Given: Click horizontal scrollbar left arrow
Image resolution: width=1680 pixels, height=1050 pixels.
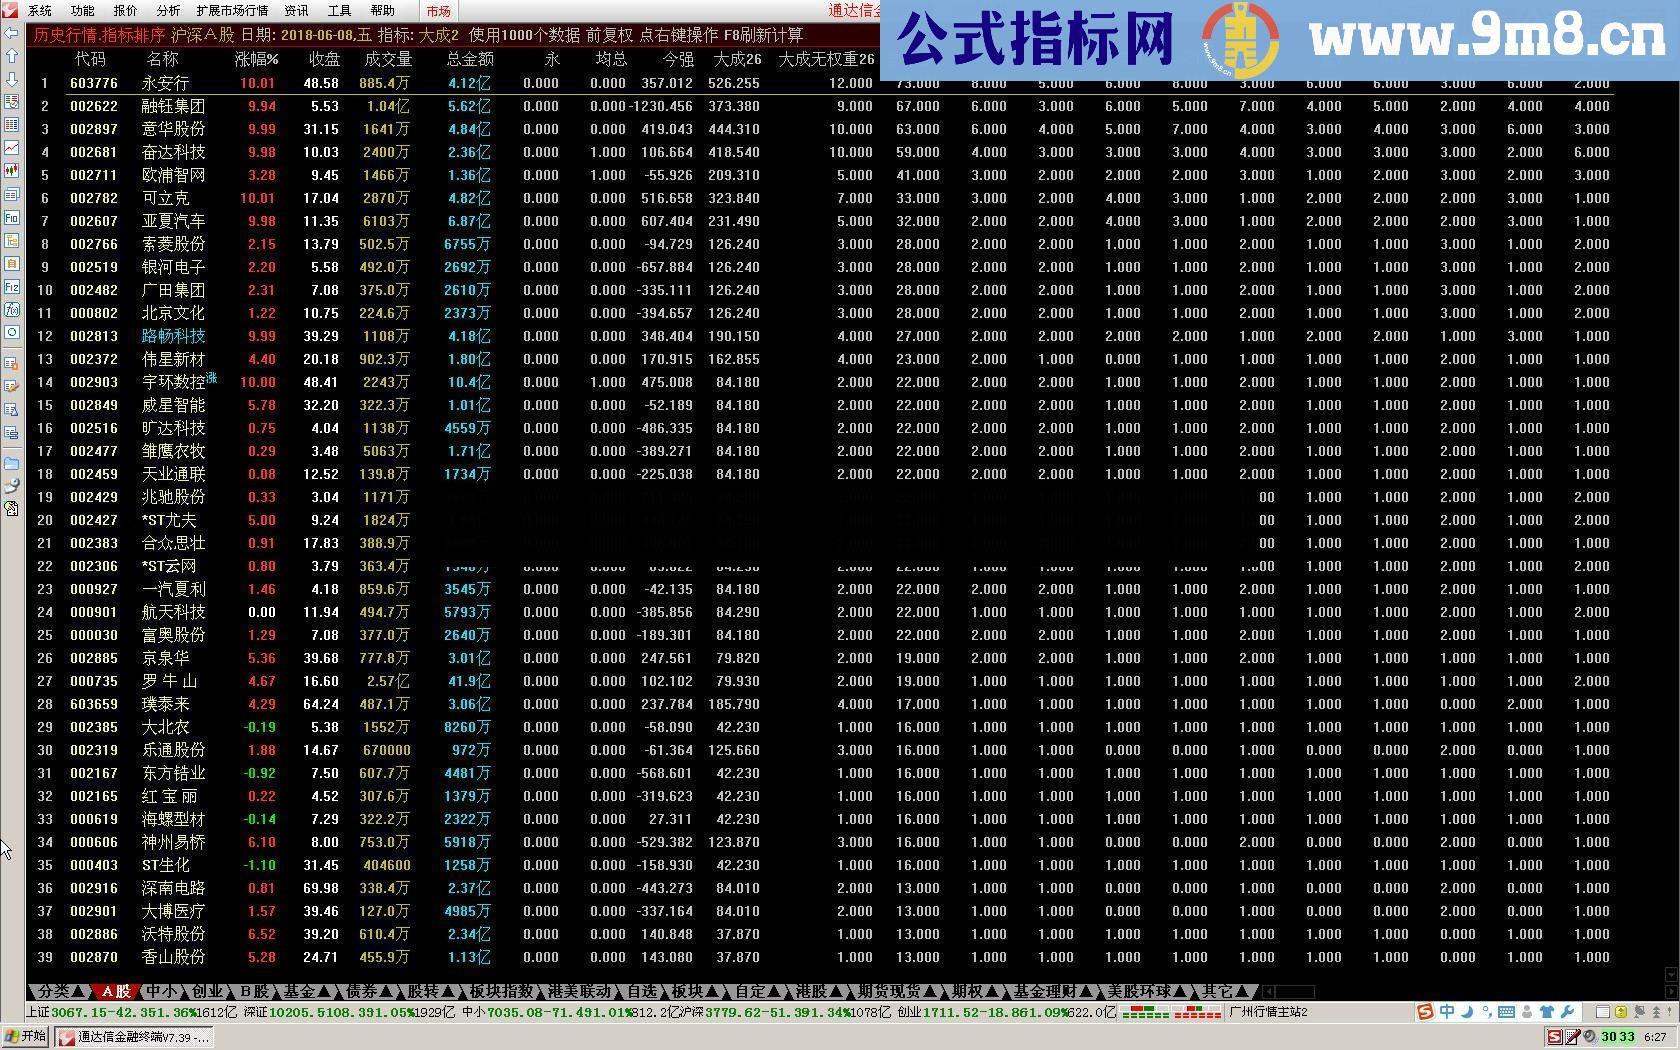Looking at the screenshot, I should [1268, 991].
